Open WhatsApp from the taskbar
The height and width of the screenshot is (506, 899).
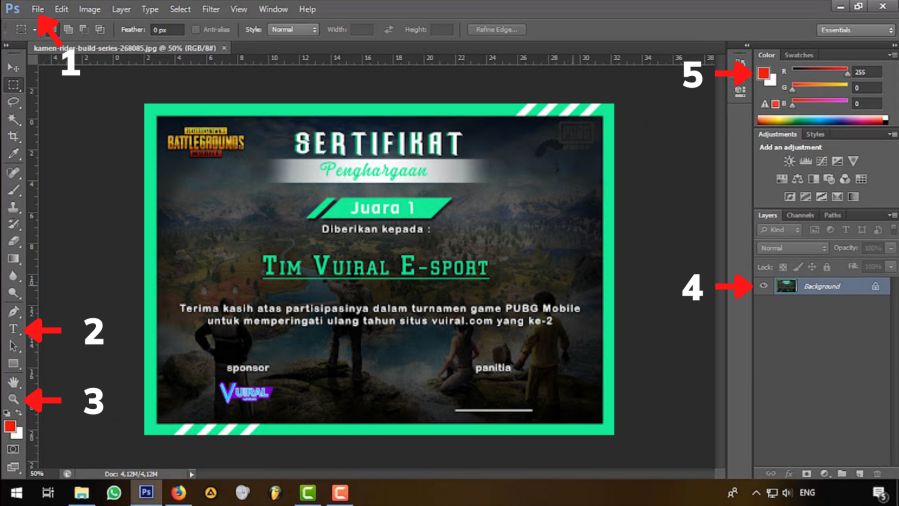point(114,493)
